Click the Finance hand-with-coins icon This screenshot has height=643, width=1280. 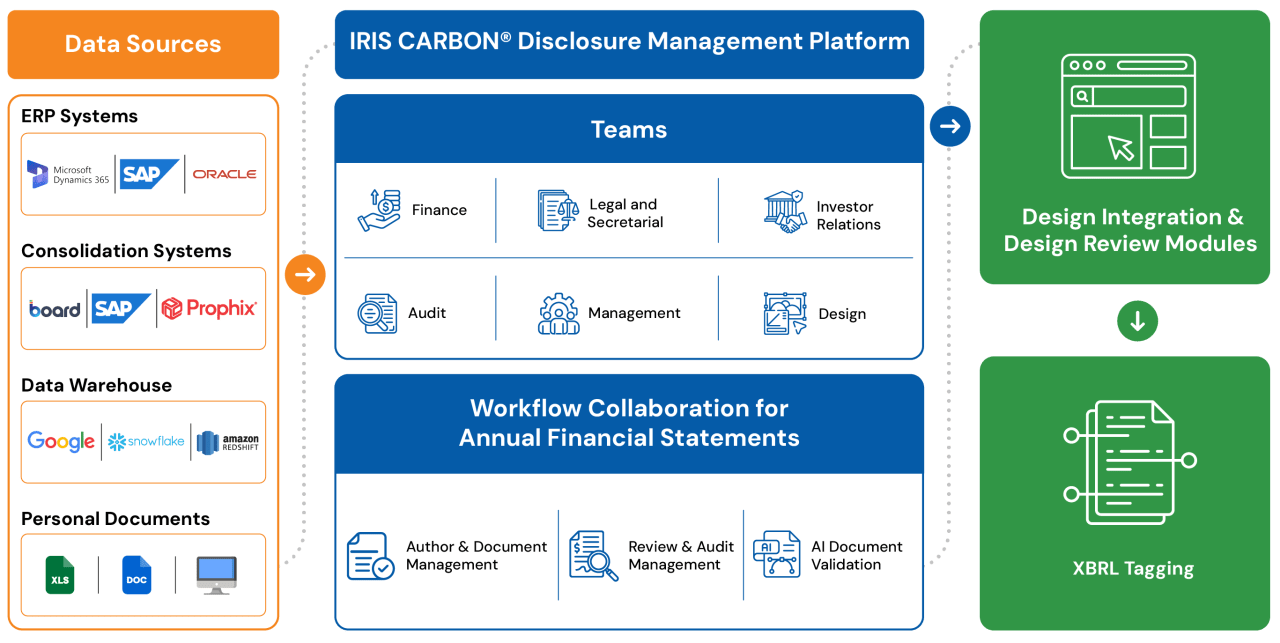[379, 210]
